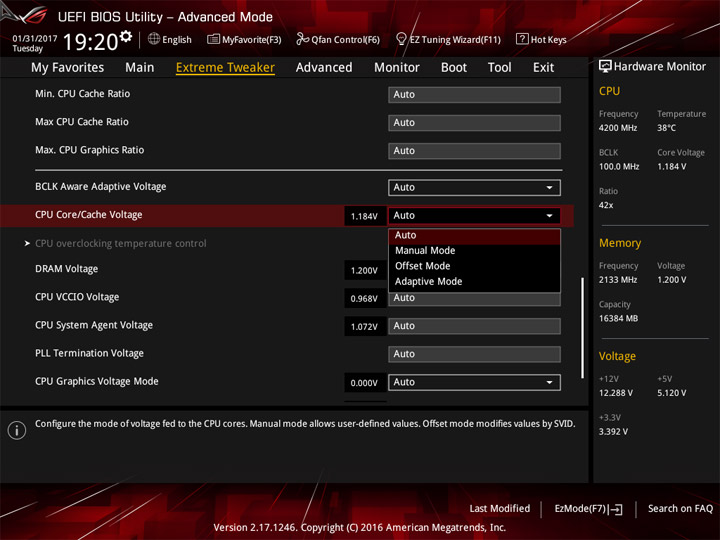Screen dimensions: 720x540
Task: Click PLL Termination Voltage field
Action: point(474,354)
